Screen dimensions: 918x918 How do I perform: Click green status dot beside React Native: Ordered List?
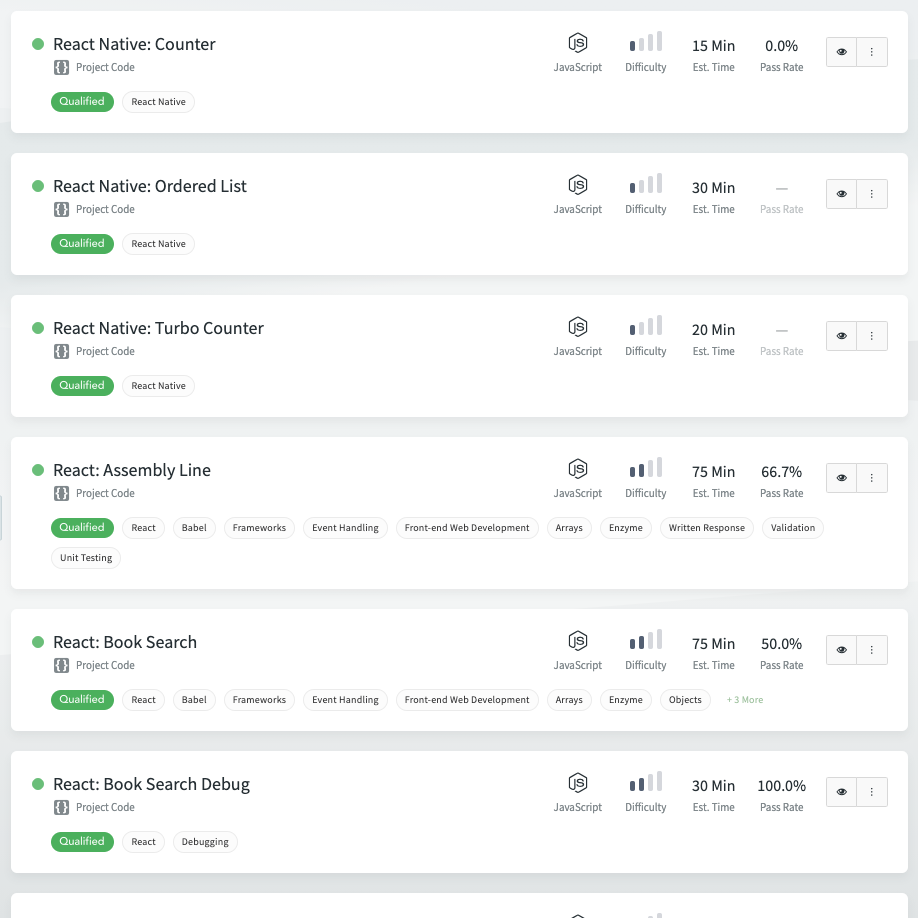[38, 186]
